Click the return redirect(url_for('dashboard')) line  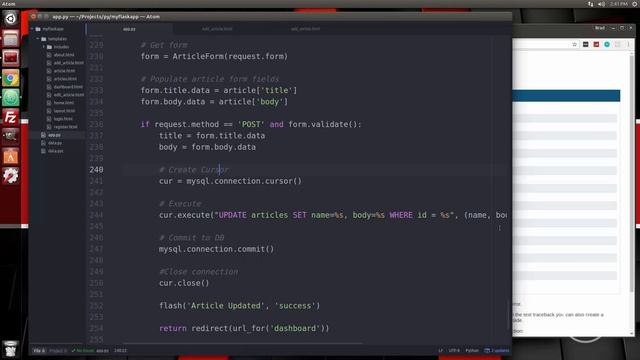[x=244, y=328]
